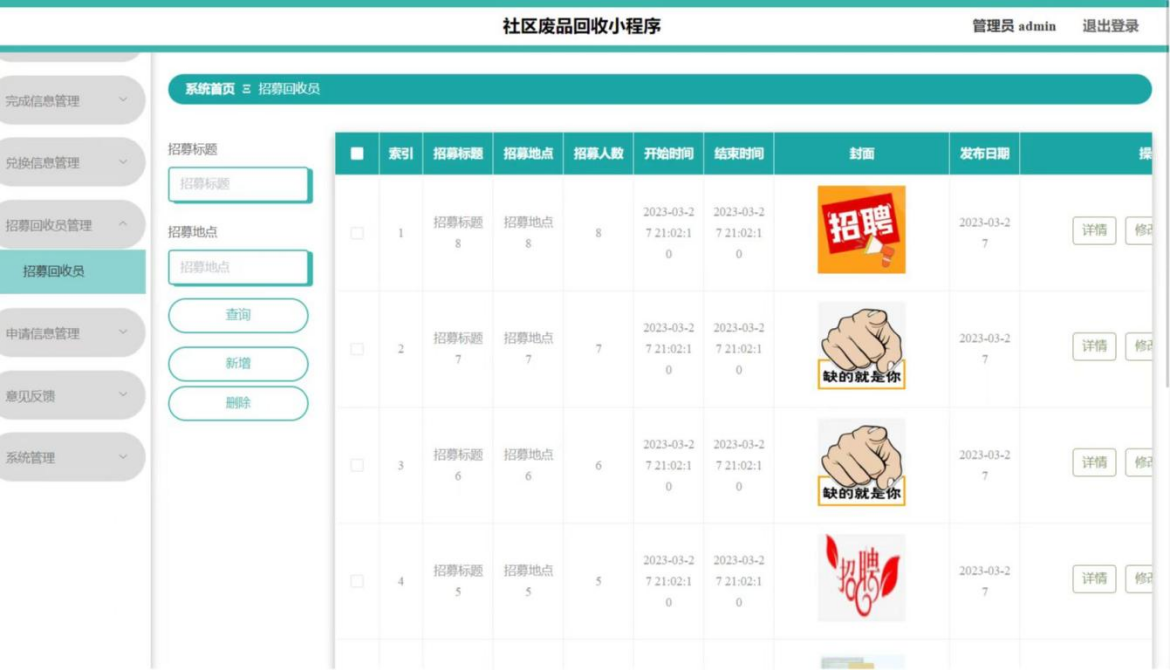
Task: Expand the 申请信息管理 menu chevron
Action: point(123,332)
